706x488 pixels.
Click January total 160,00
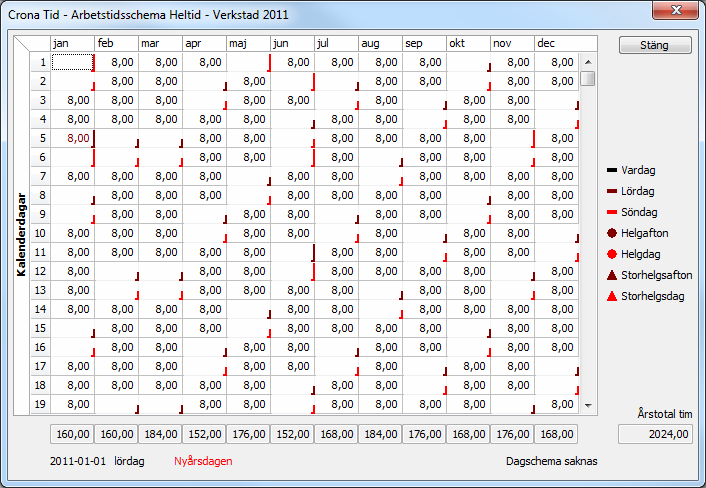pos(72,434)
